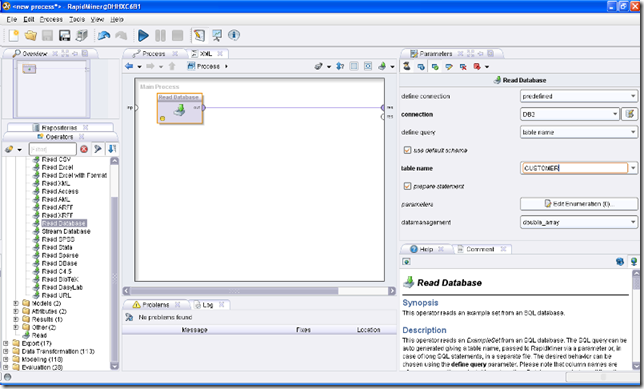Expand the Modeling (118) folder
Image resolution: width=644 pixels, height=389 pixels.
coord(6,359)
